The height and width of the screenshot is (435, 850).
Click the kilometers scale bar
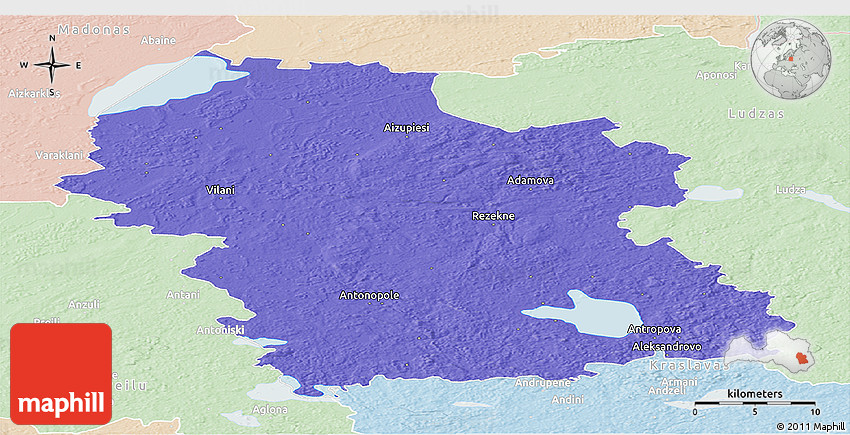click(x=755, y=403)
